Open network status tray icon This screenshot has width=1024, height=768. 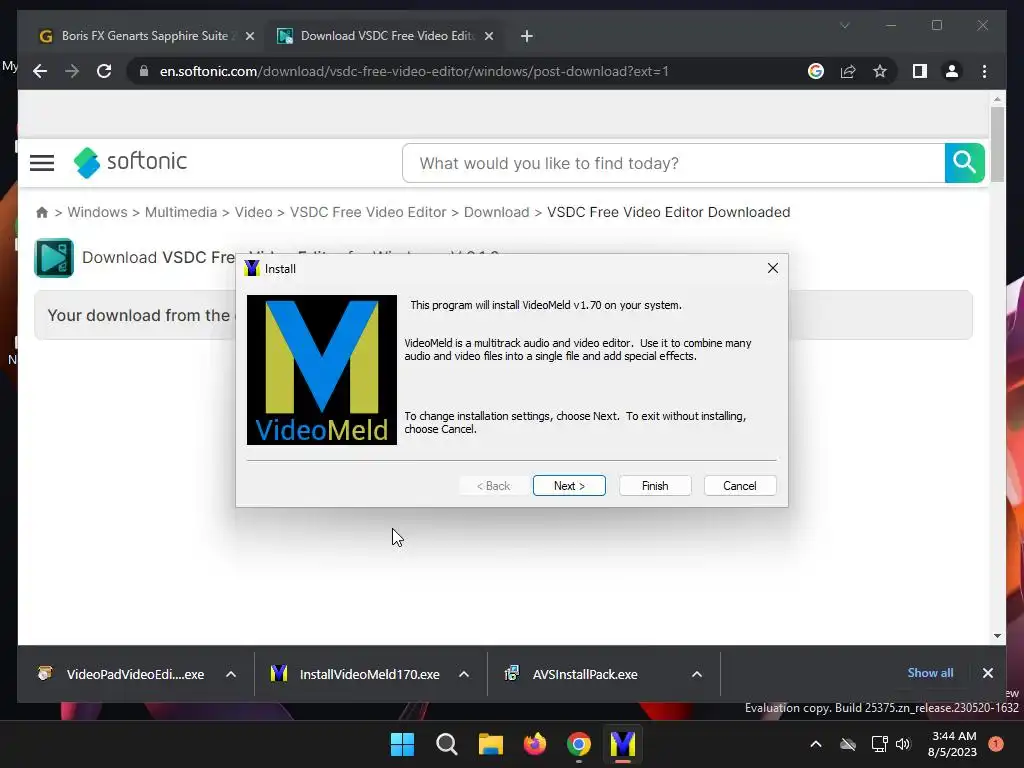pos(879,744)
